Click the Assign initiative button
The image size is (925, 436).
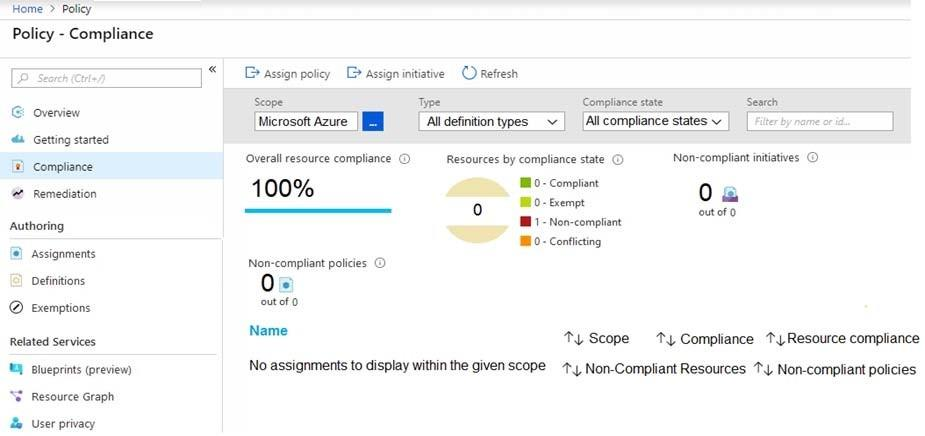[396, 73]
